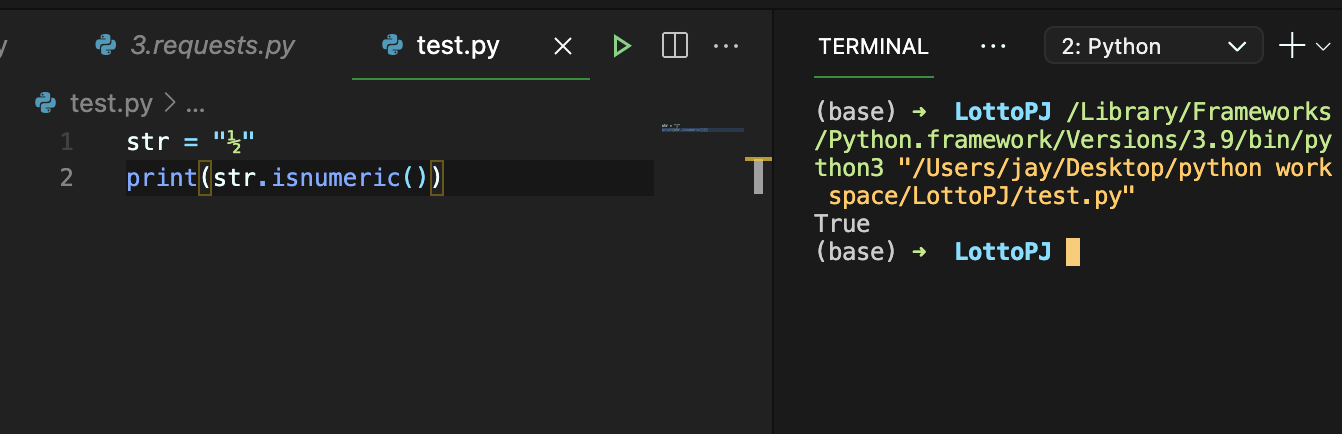The width and height of the screenshot is (1342, 434).
Task: Run the Python file with play icon
Action: (622, 46)
